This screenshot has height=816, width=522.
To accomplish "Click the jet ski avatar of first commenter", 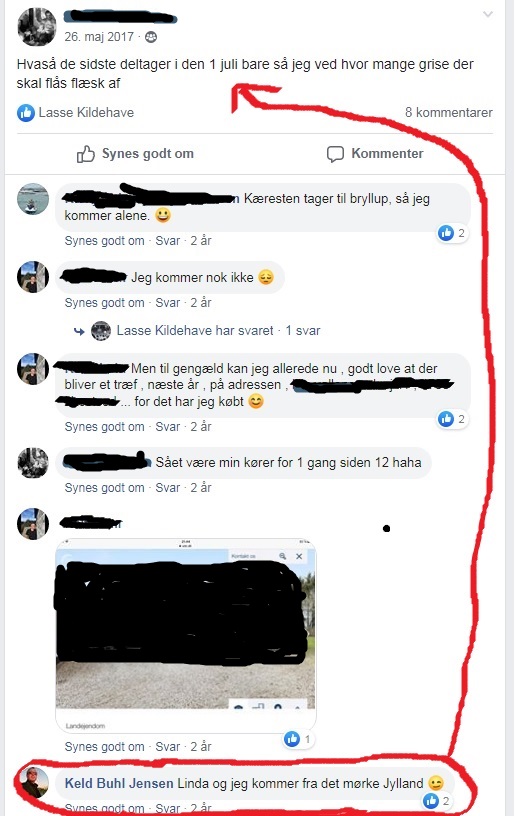I will [33, 199].
